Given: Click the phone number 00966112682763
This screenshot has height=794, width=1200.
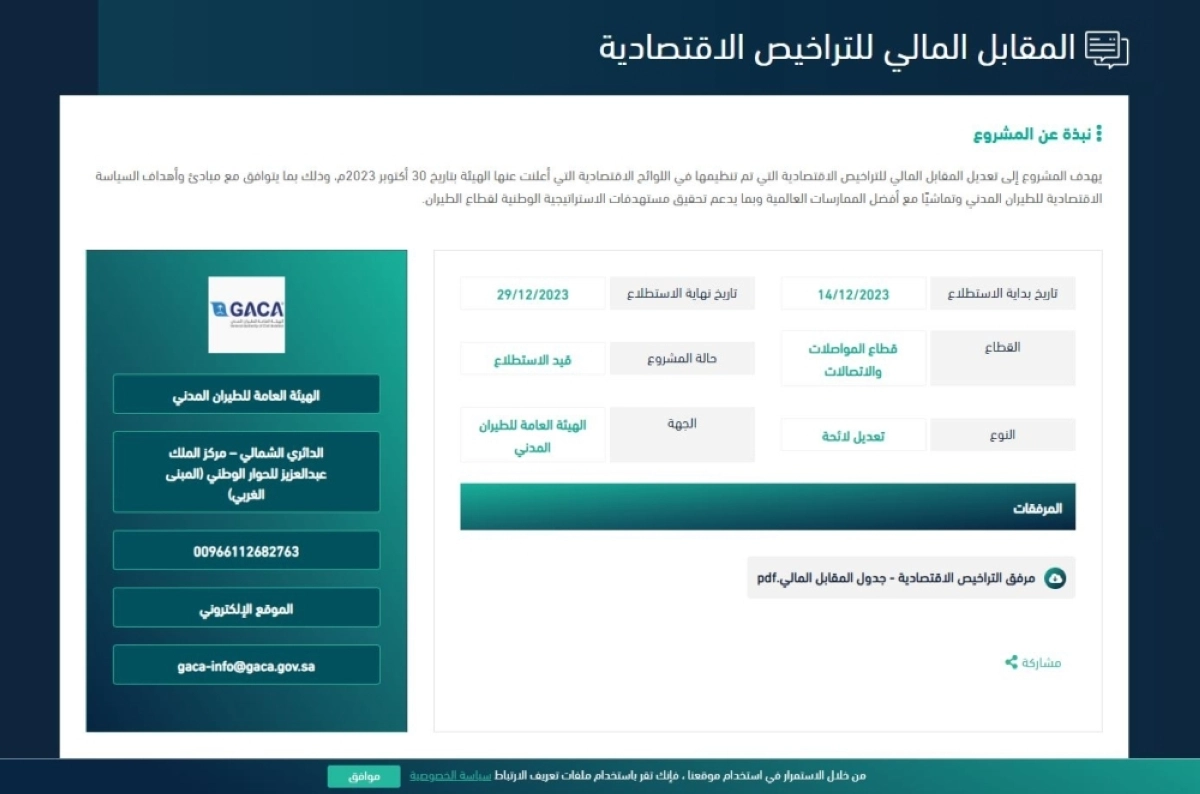Looking at the screenshot, I should 245,550.
